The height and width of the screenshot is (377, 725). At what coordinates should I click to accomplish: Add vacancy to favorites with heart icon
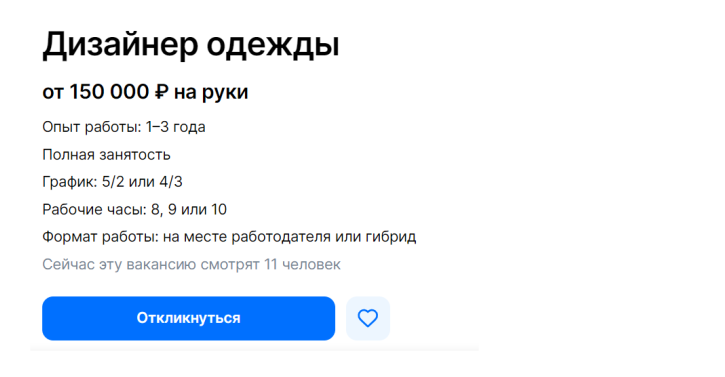point(368,318)
